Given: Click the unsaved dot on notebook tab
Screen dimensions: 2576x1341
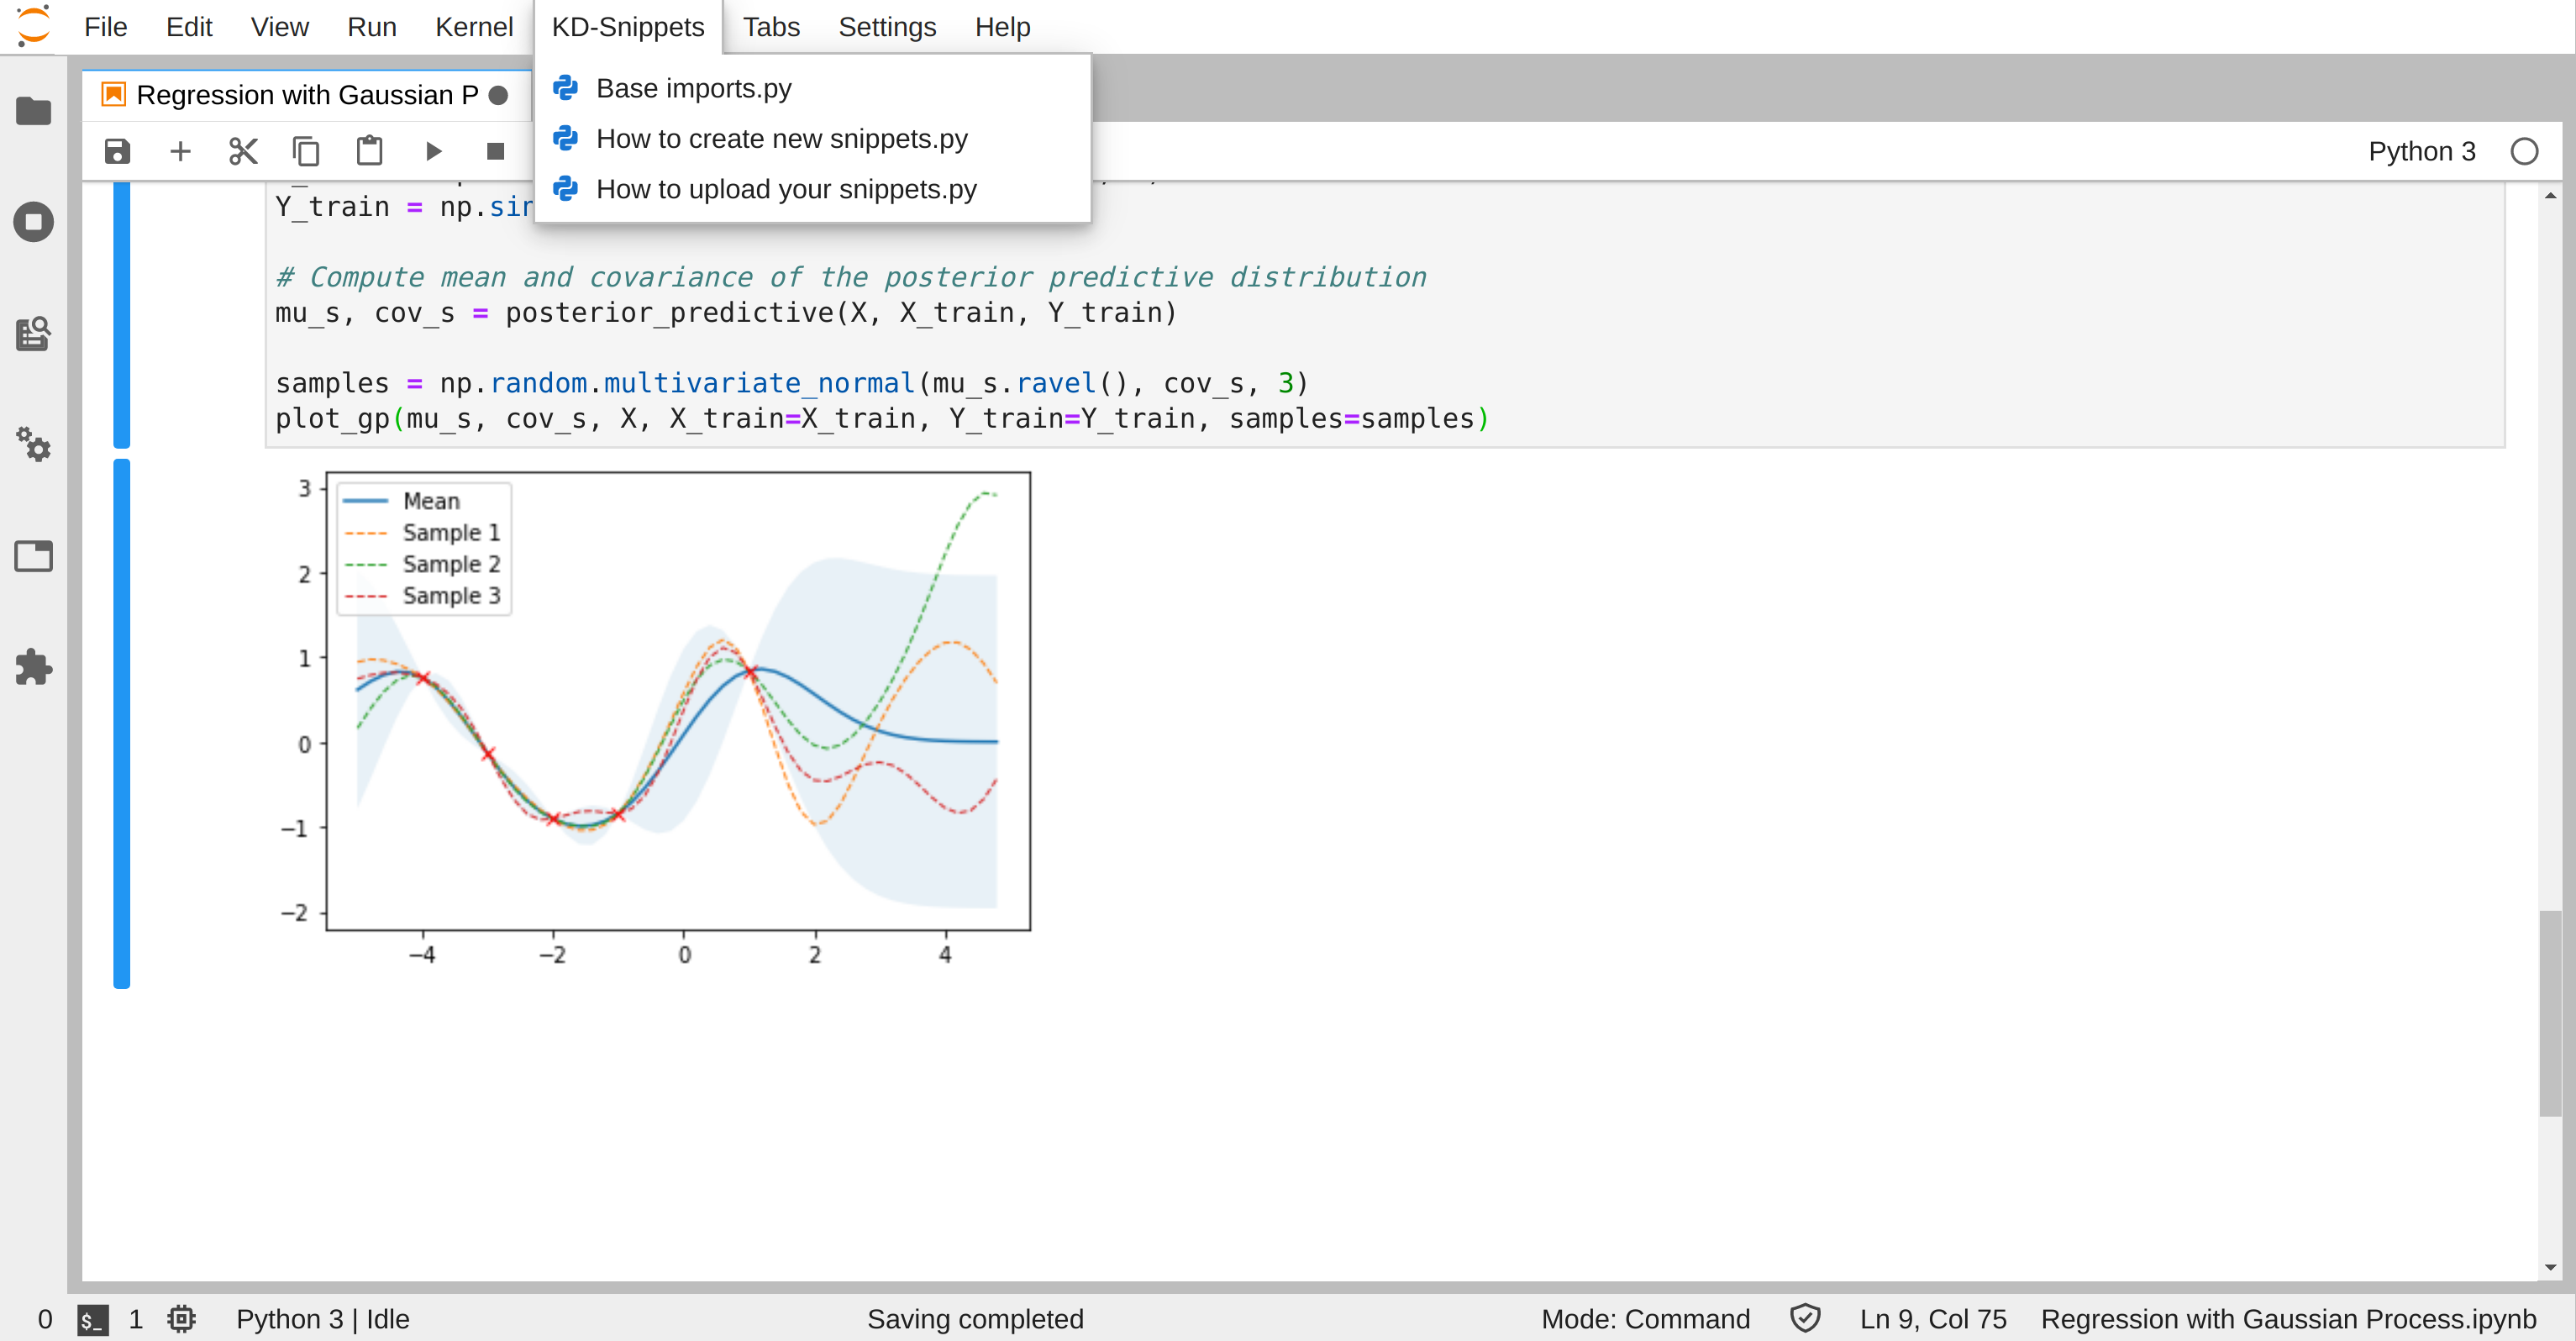Looking at the screenshot, I should click(x=498, y=95).
